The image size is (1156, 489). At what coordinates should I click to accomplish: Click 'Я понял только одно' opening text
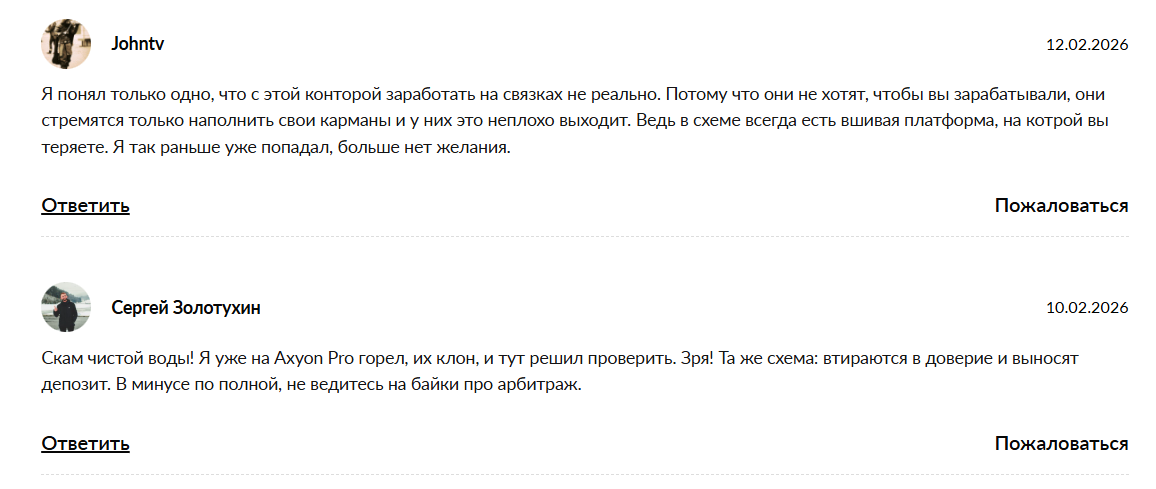pyautogui.click(x=124, y=95)
